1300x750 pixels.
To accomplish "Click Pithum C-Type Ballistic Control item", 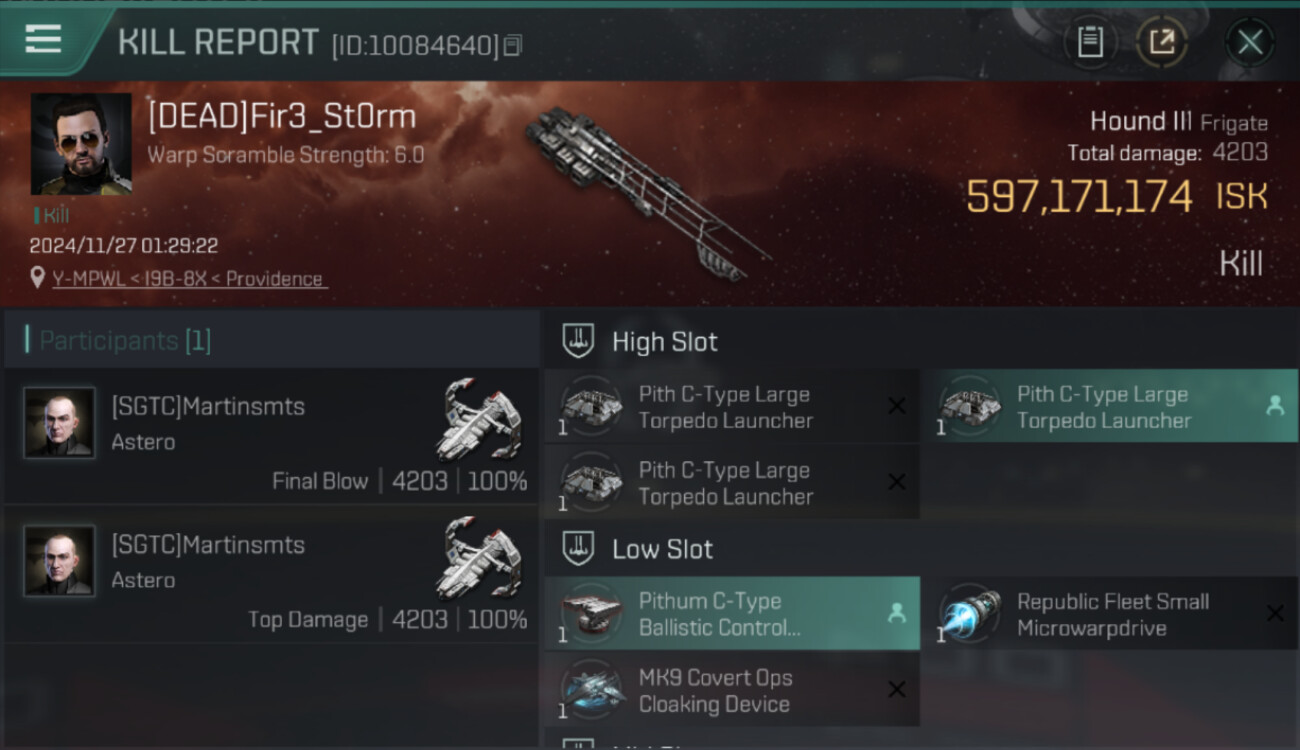I will pos(732,614).
